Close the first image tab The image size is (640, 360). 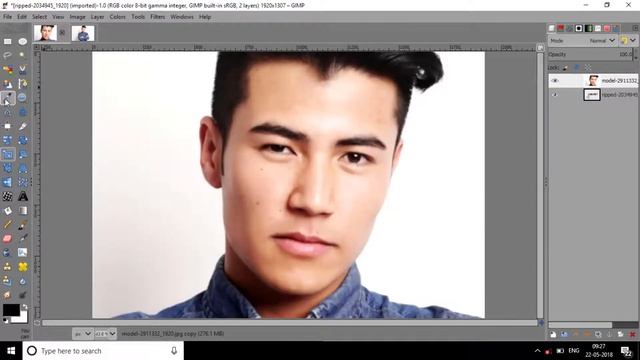[x=62, y=33]
